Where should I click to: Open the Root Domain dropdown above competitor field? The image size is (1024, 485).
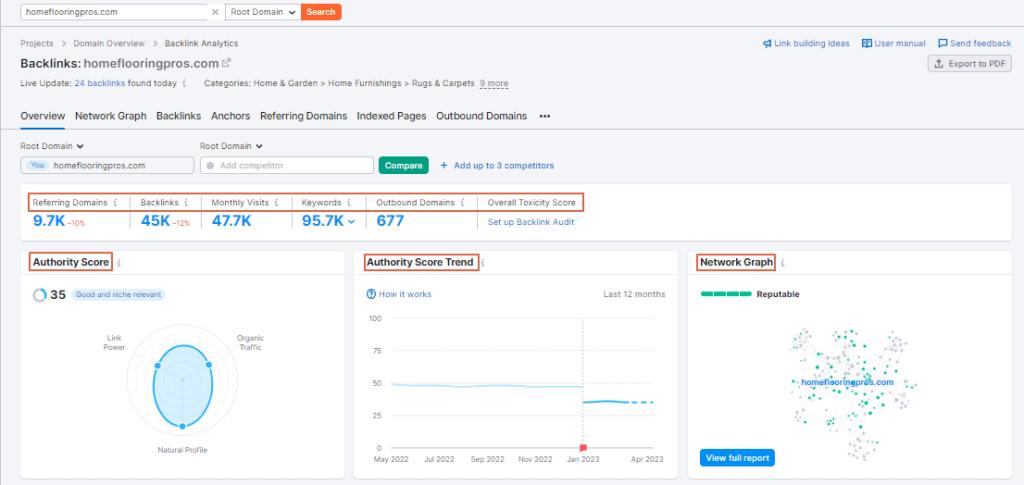232,146
